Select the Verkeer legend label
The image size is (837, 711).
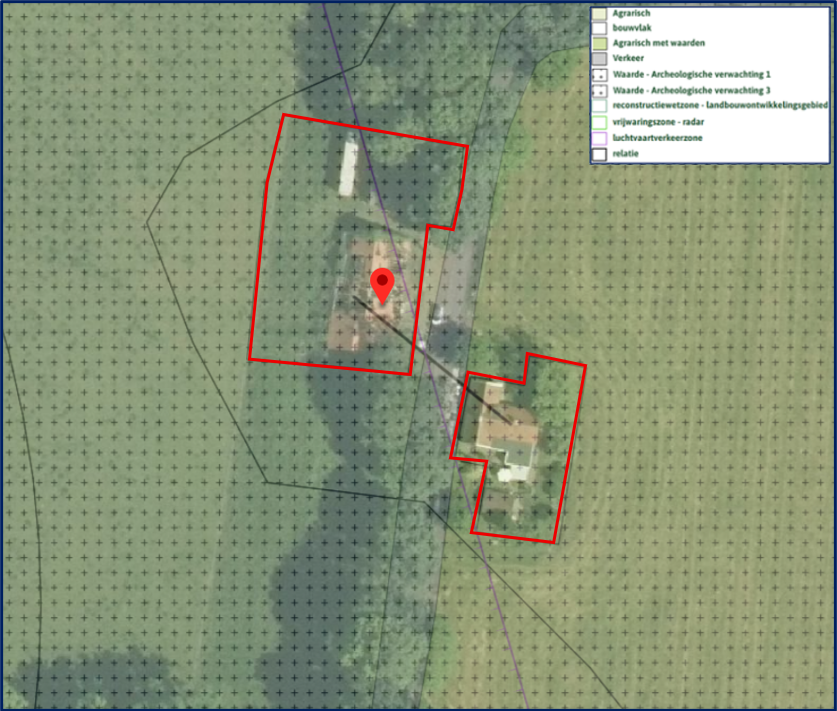628,58
